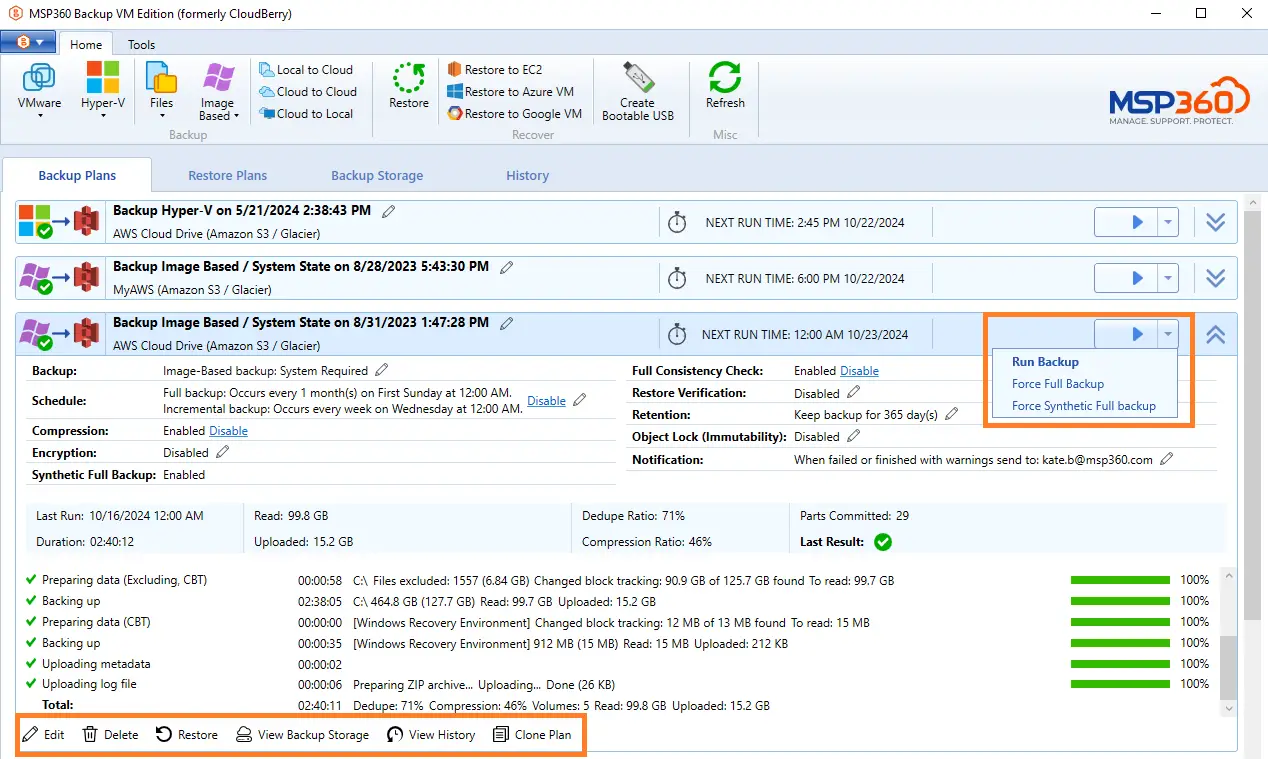This screenshot has height=759, width=1268.
Task: Expand the Hyper-V backup plan details
Action: click(x=1215, y=222)
